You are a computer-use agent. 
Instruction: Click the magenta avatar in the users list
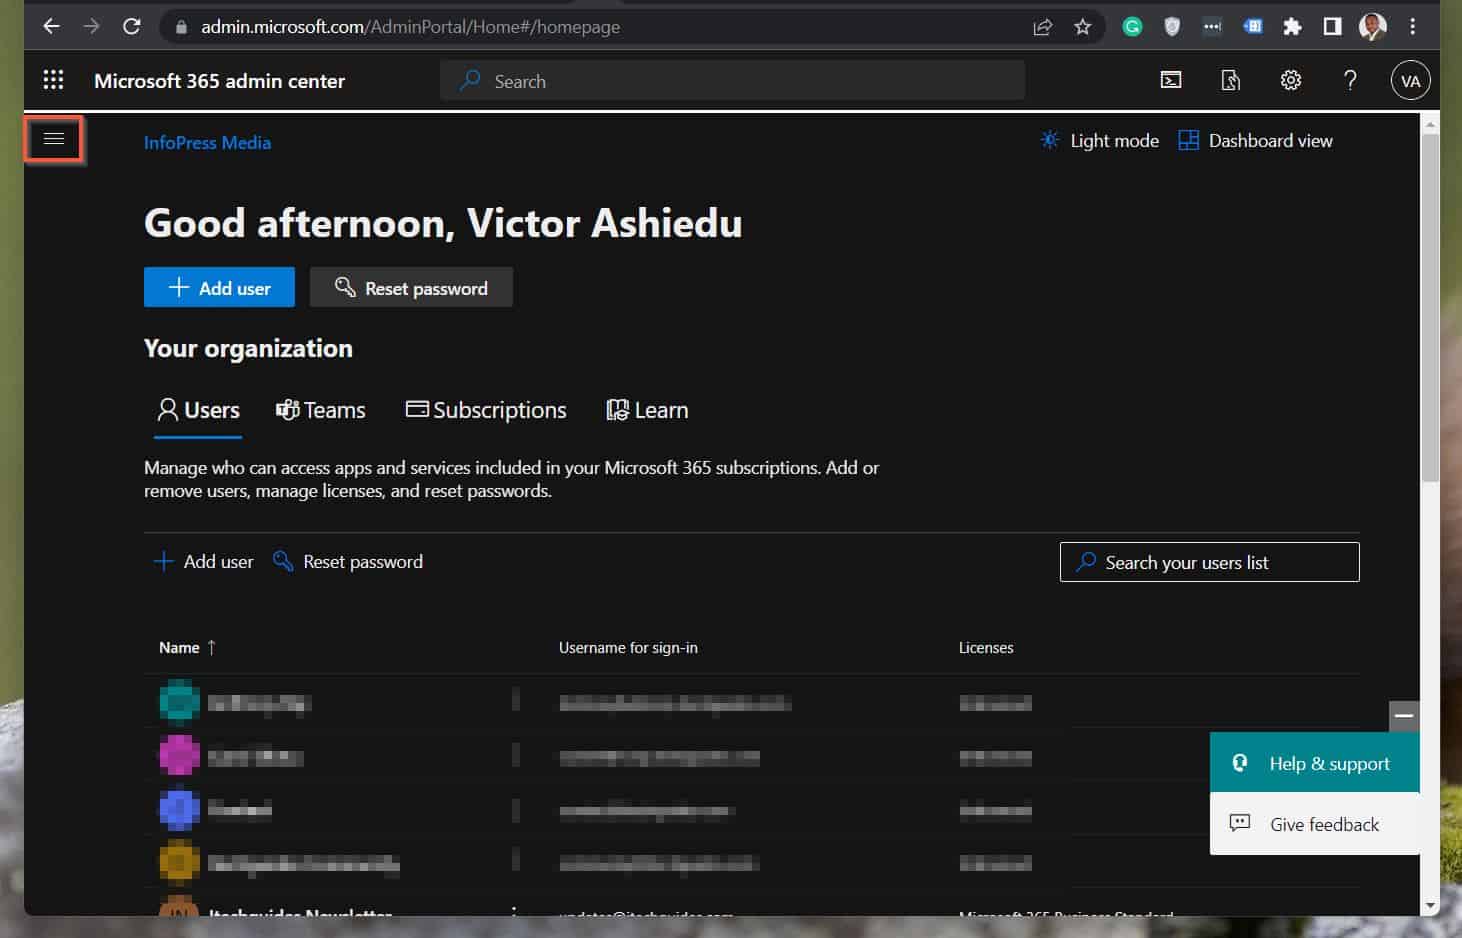point(179,755)
